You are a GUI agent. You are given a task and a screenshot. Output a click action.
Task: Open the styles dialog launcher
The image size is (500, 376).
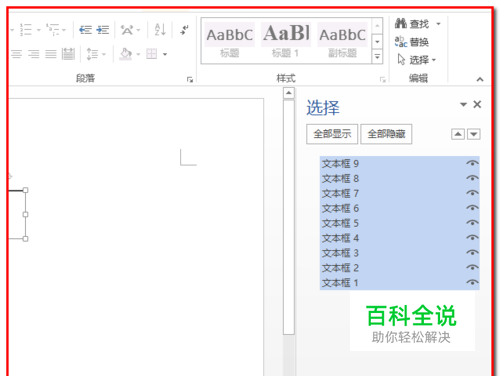tap(383, 79)
